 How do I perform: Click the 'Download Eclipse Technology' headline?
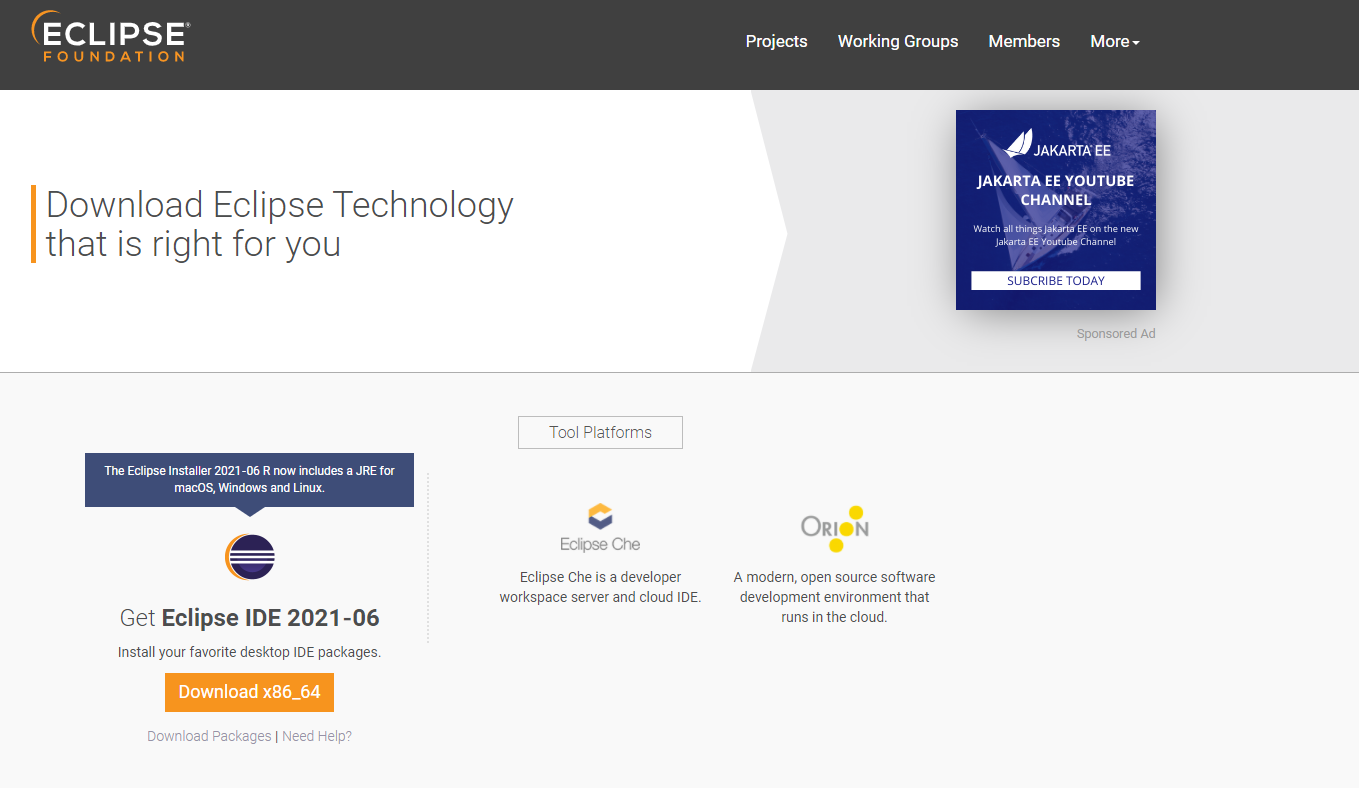click(x=280, y=224)
